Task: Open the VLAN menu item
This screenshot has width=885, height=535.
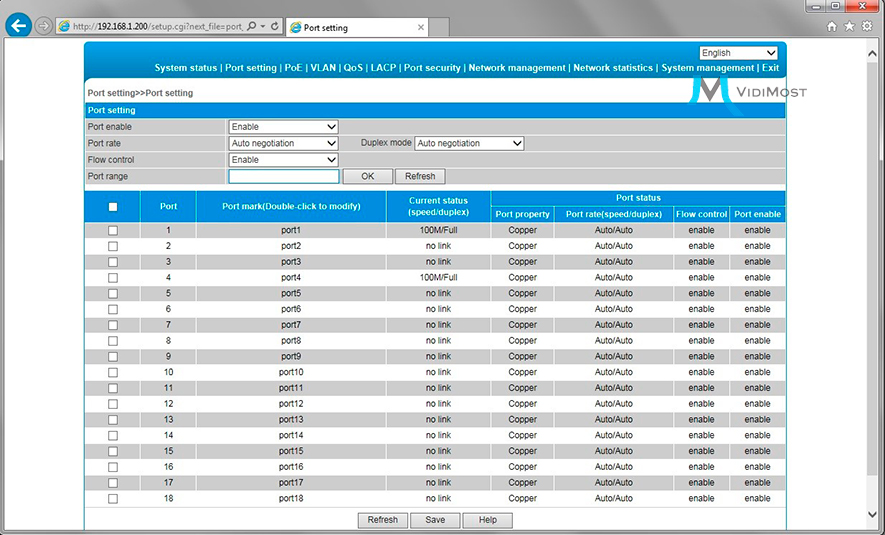Action: tap(323, 68)
